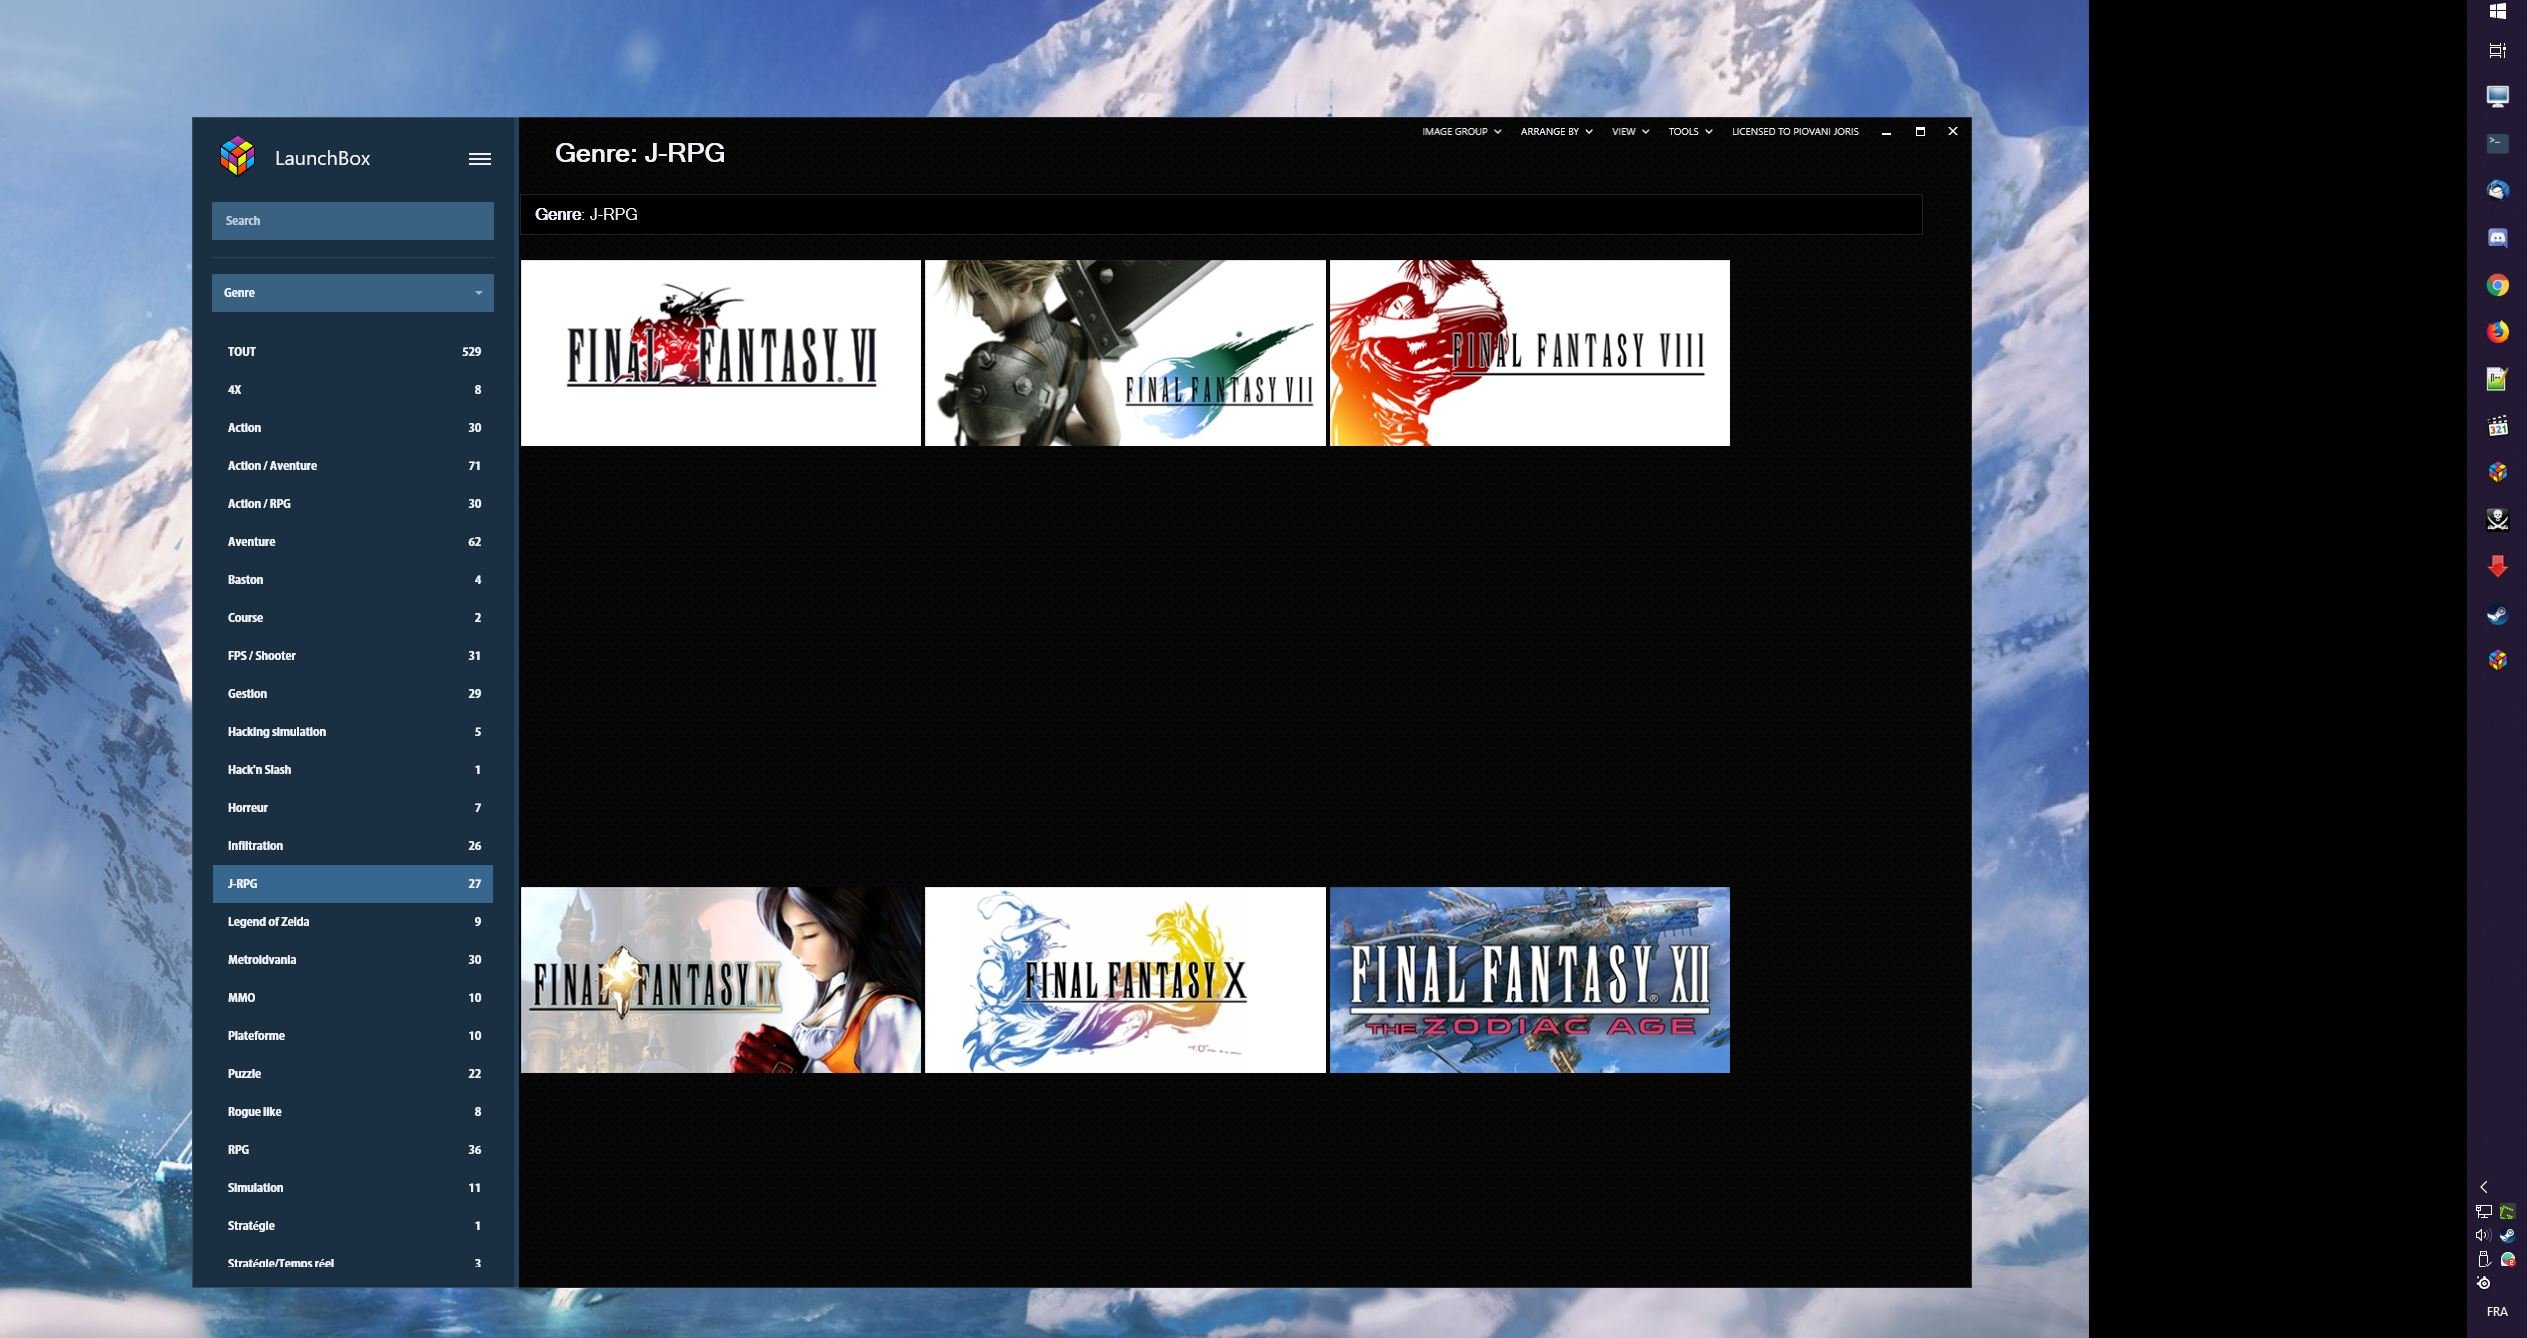2527x1338 pixels.
Task: Select the Action / RPG genre
Action: point(352,504)
